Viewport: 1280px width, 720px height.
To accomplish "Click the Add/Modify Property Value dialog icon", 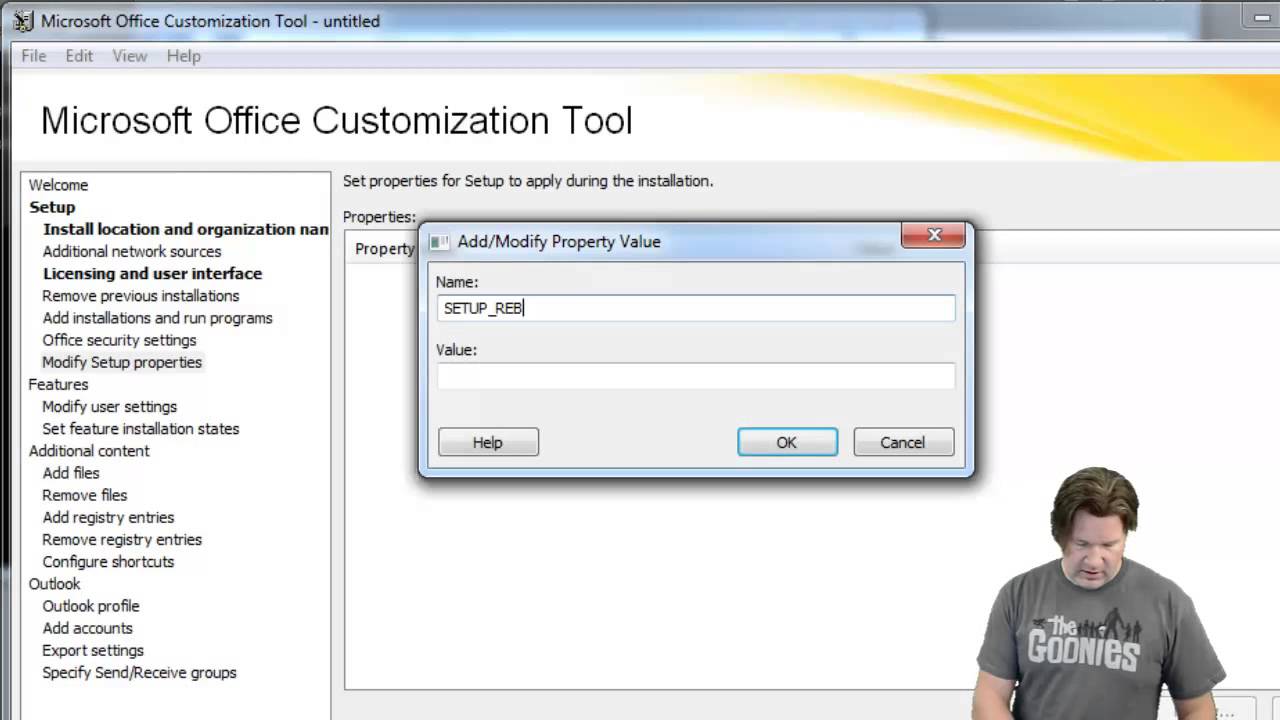I will tap(440, 241).
